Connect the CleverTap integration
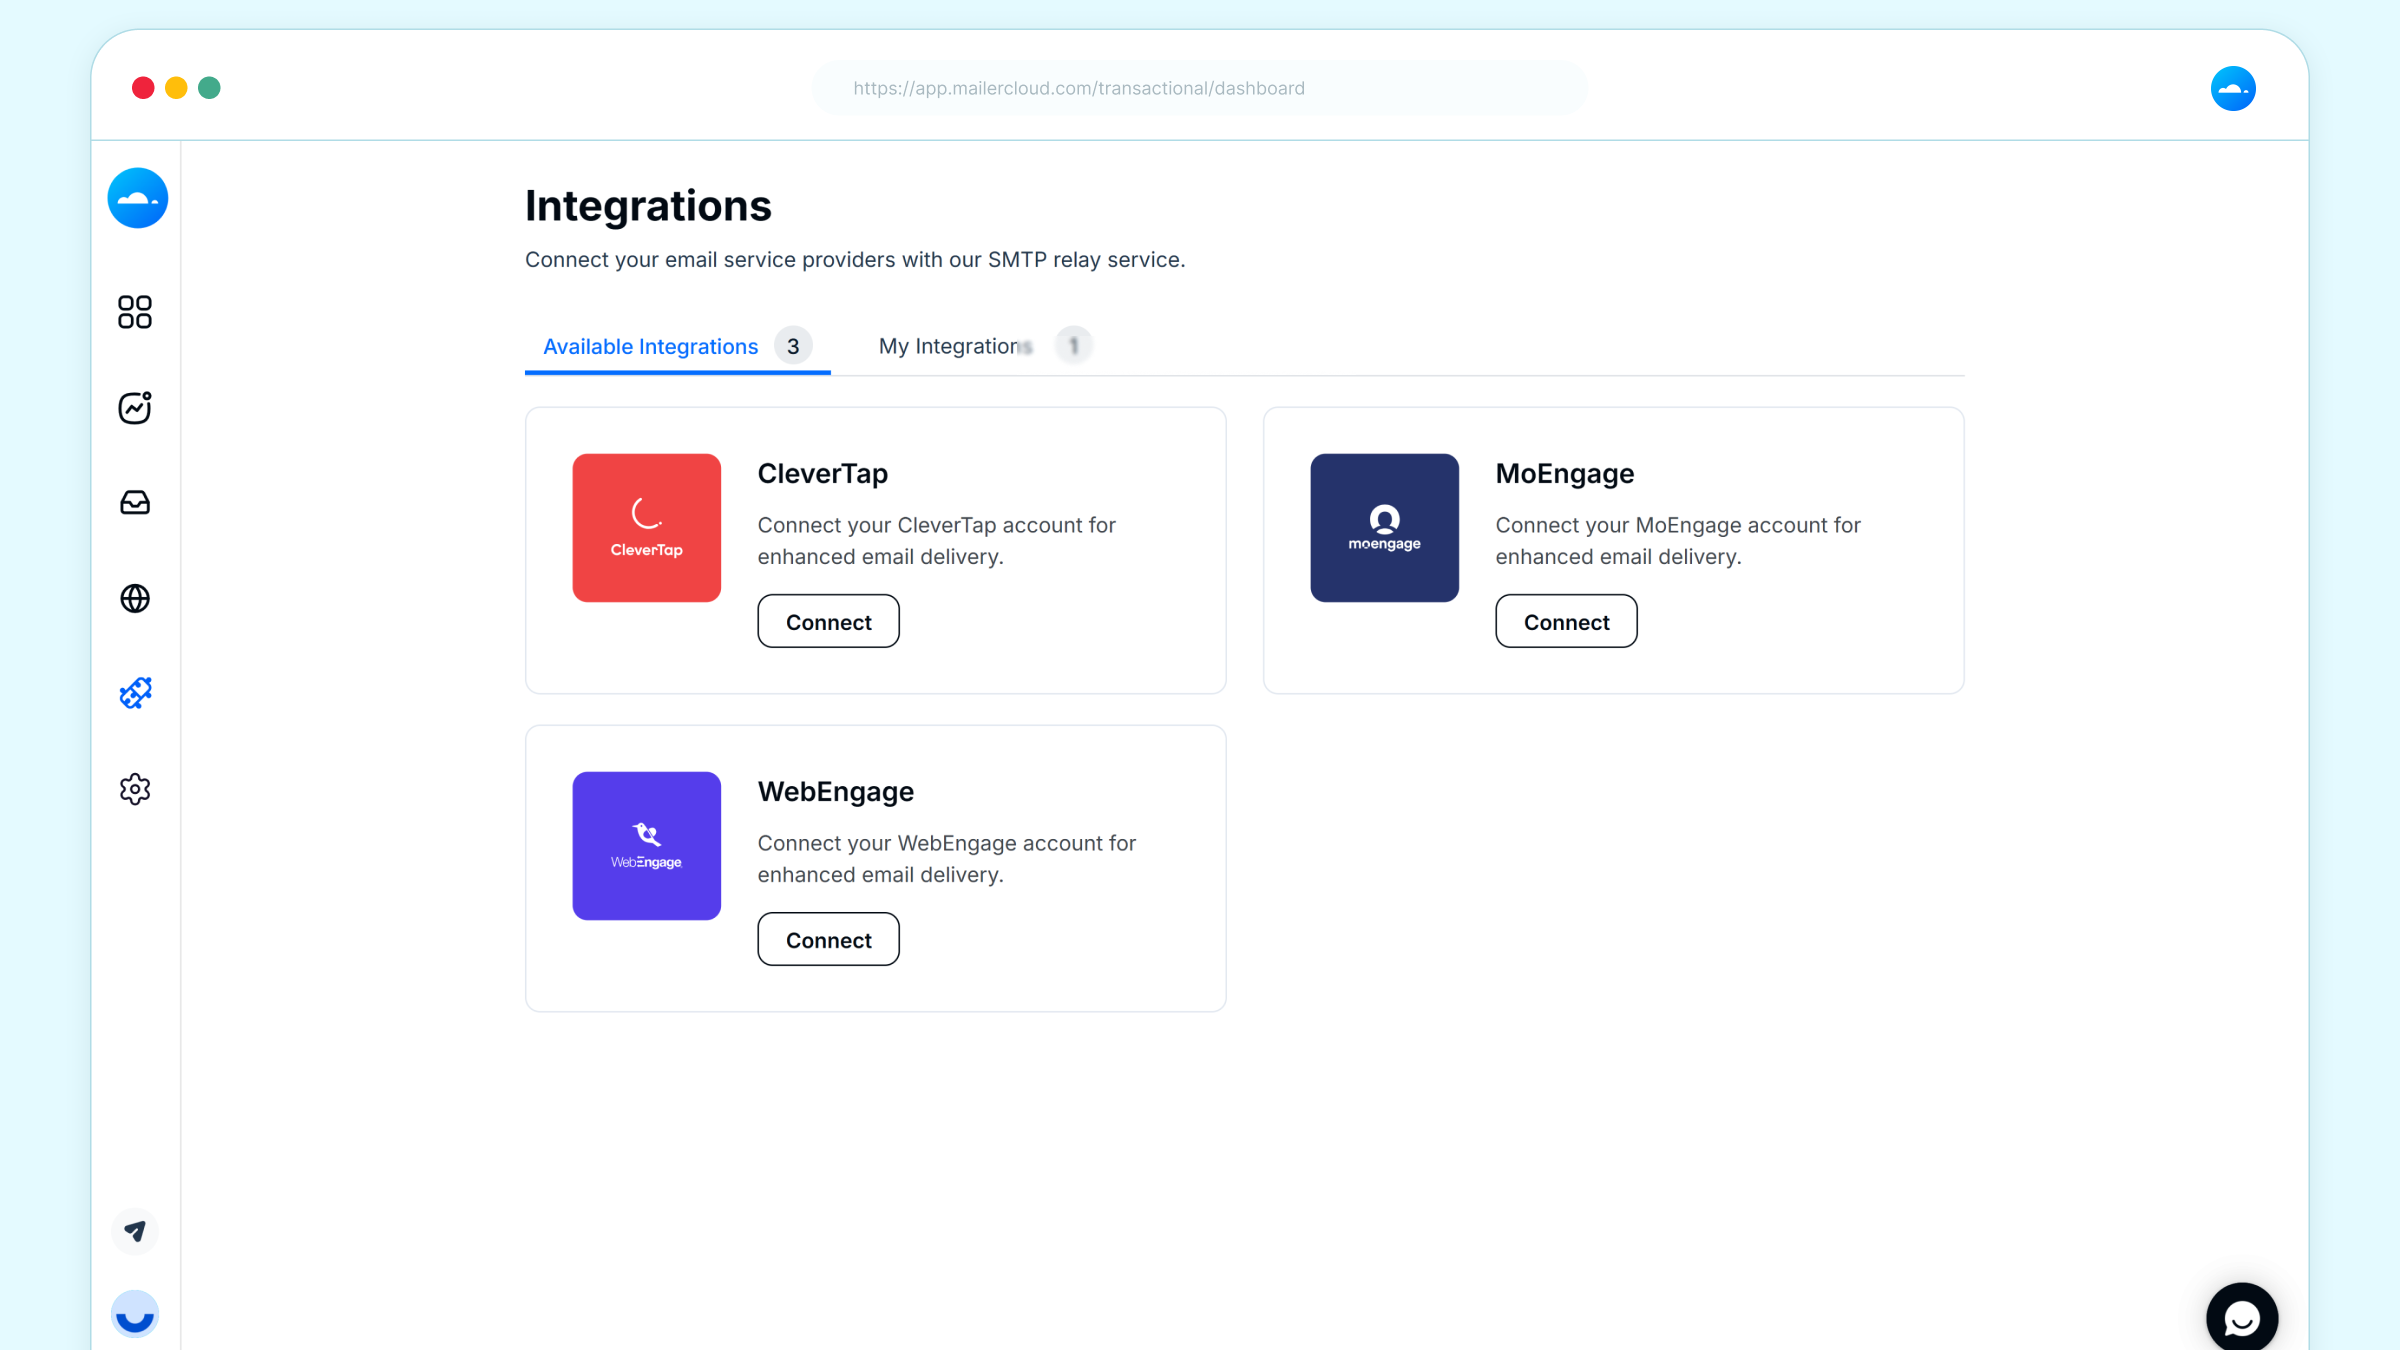The width and height of the screenshot is (2400, 1350). (x=828, y=622)
